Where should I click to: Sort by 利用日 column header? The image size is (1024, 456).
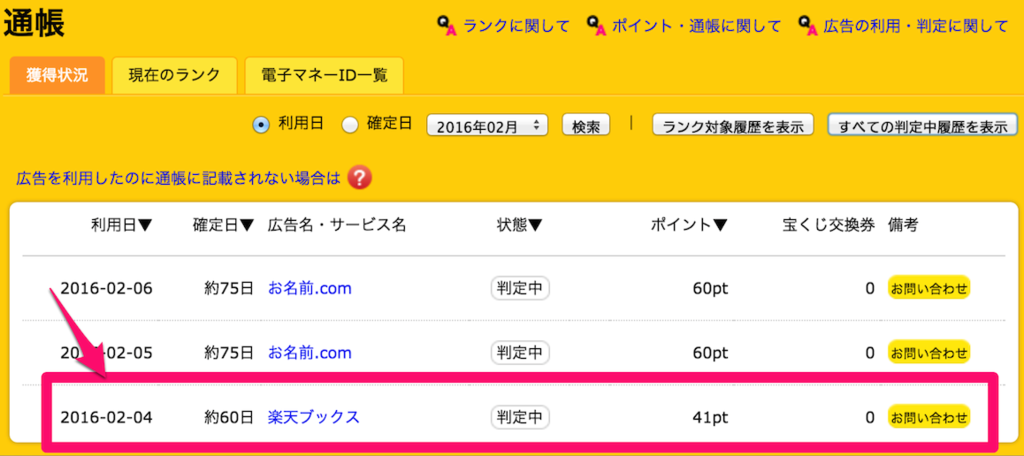122,225
